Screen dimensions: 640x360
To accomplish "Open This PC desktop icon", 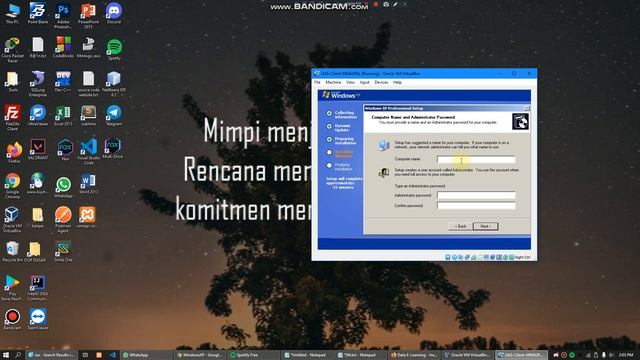I will (x=13, y=14).
